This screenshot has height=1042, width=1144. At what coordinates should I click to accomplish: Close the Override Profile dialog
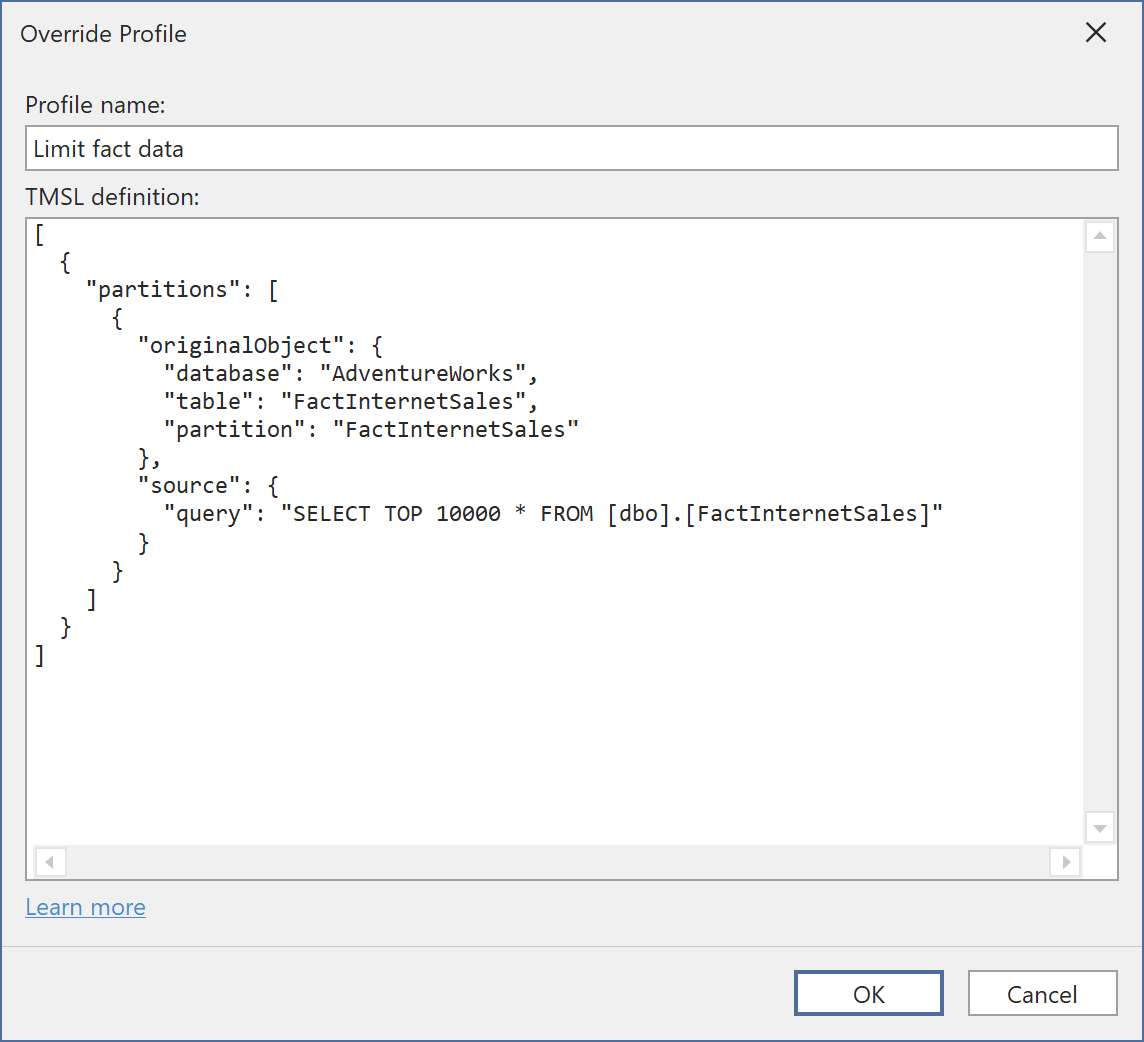click(x=1096, y=32)
